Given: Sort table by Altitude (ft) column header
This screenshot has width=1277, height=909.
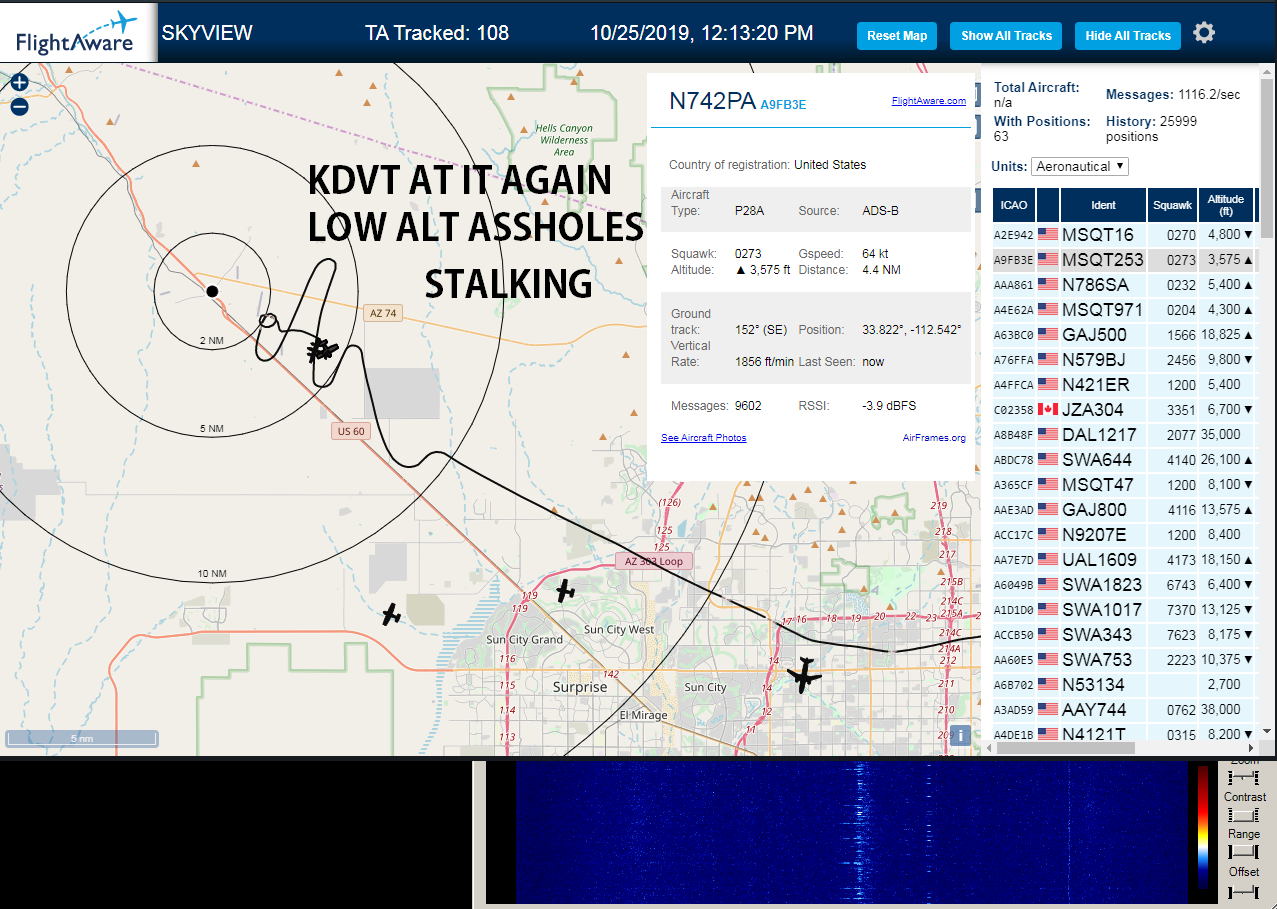Looking at the screenshot, I should pos(1226,205).
